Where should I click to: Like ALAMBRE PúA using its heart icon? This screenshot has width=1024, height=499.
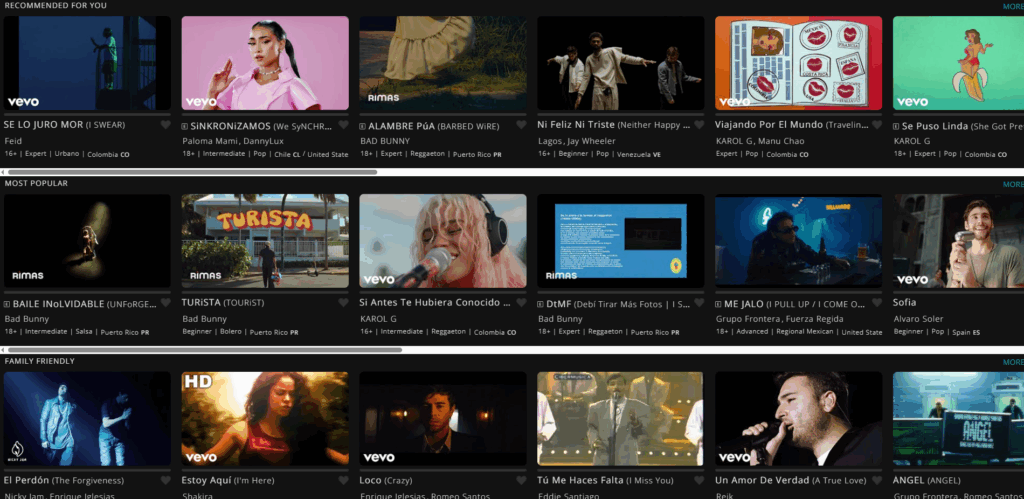[x=521, y=125]
